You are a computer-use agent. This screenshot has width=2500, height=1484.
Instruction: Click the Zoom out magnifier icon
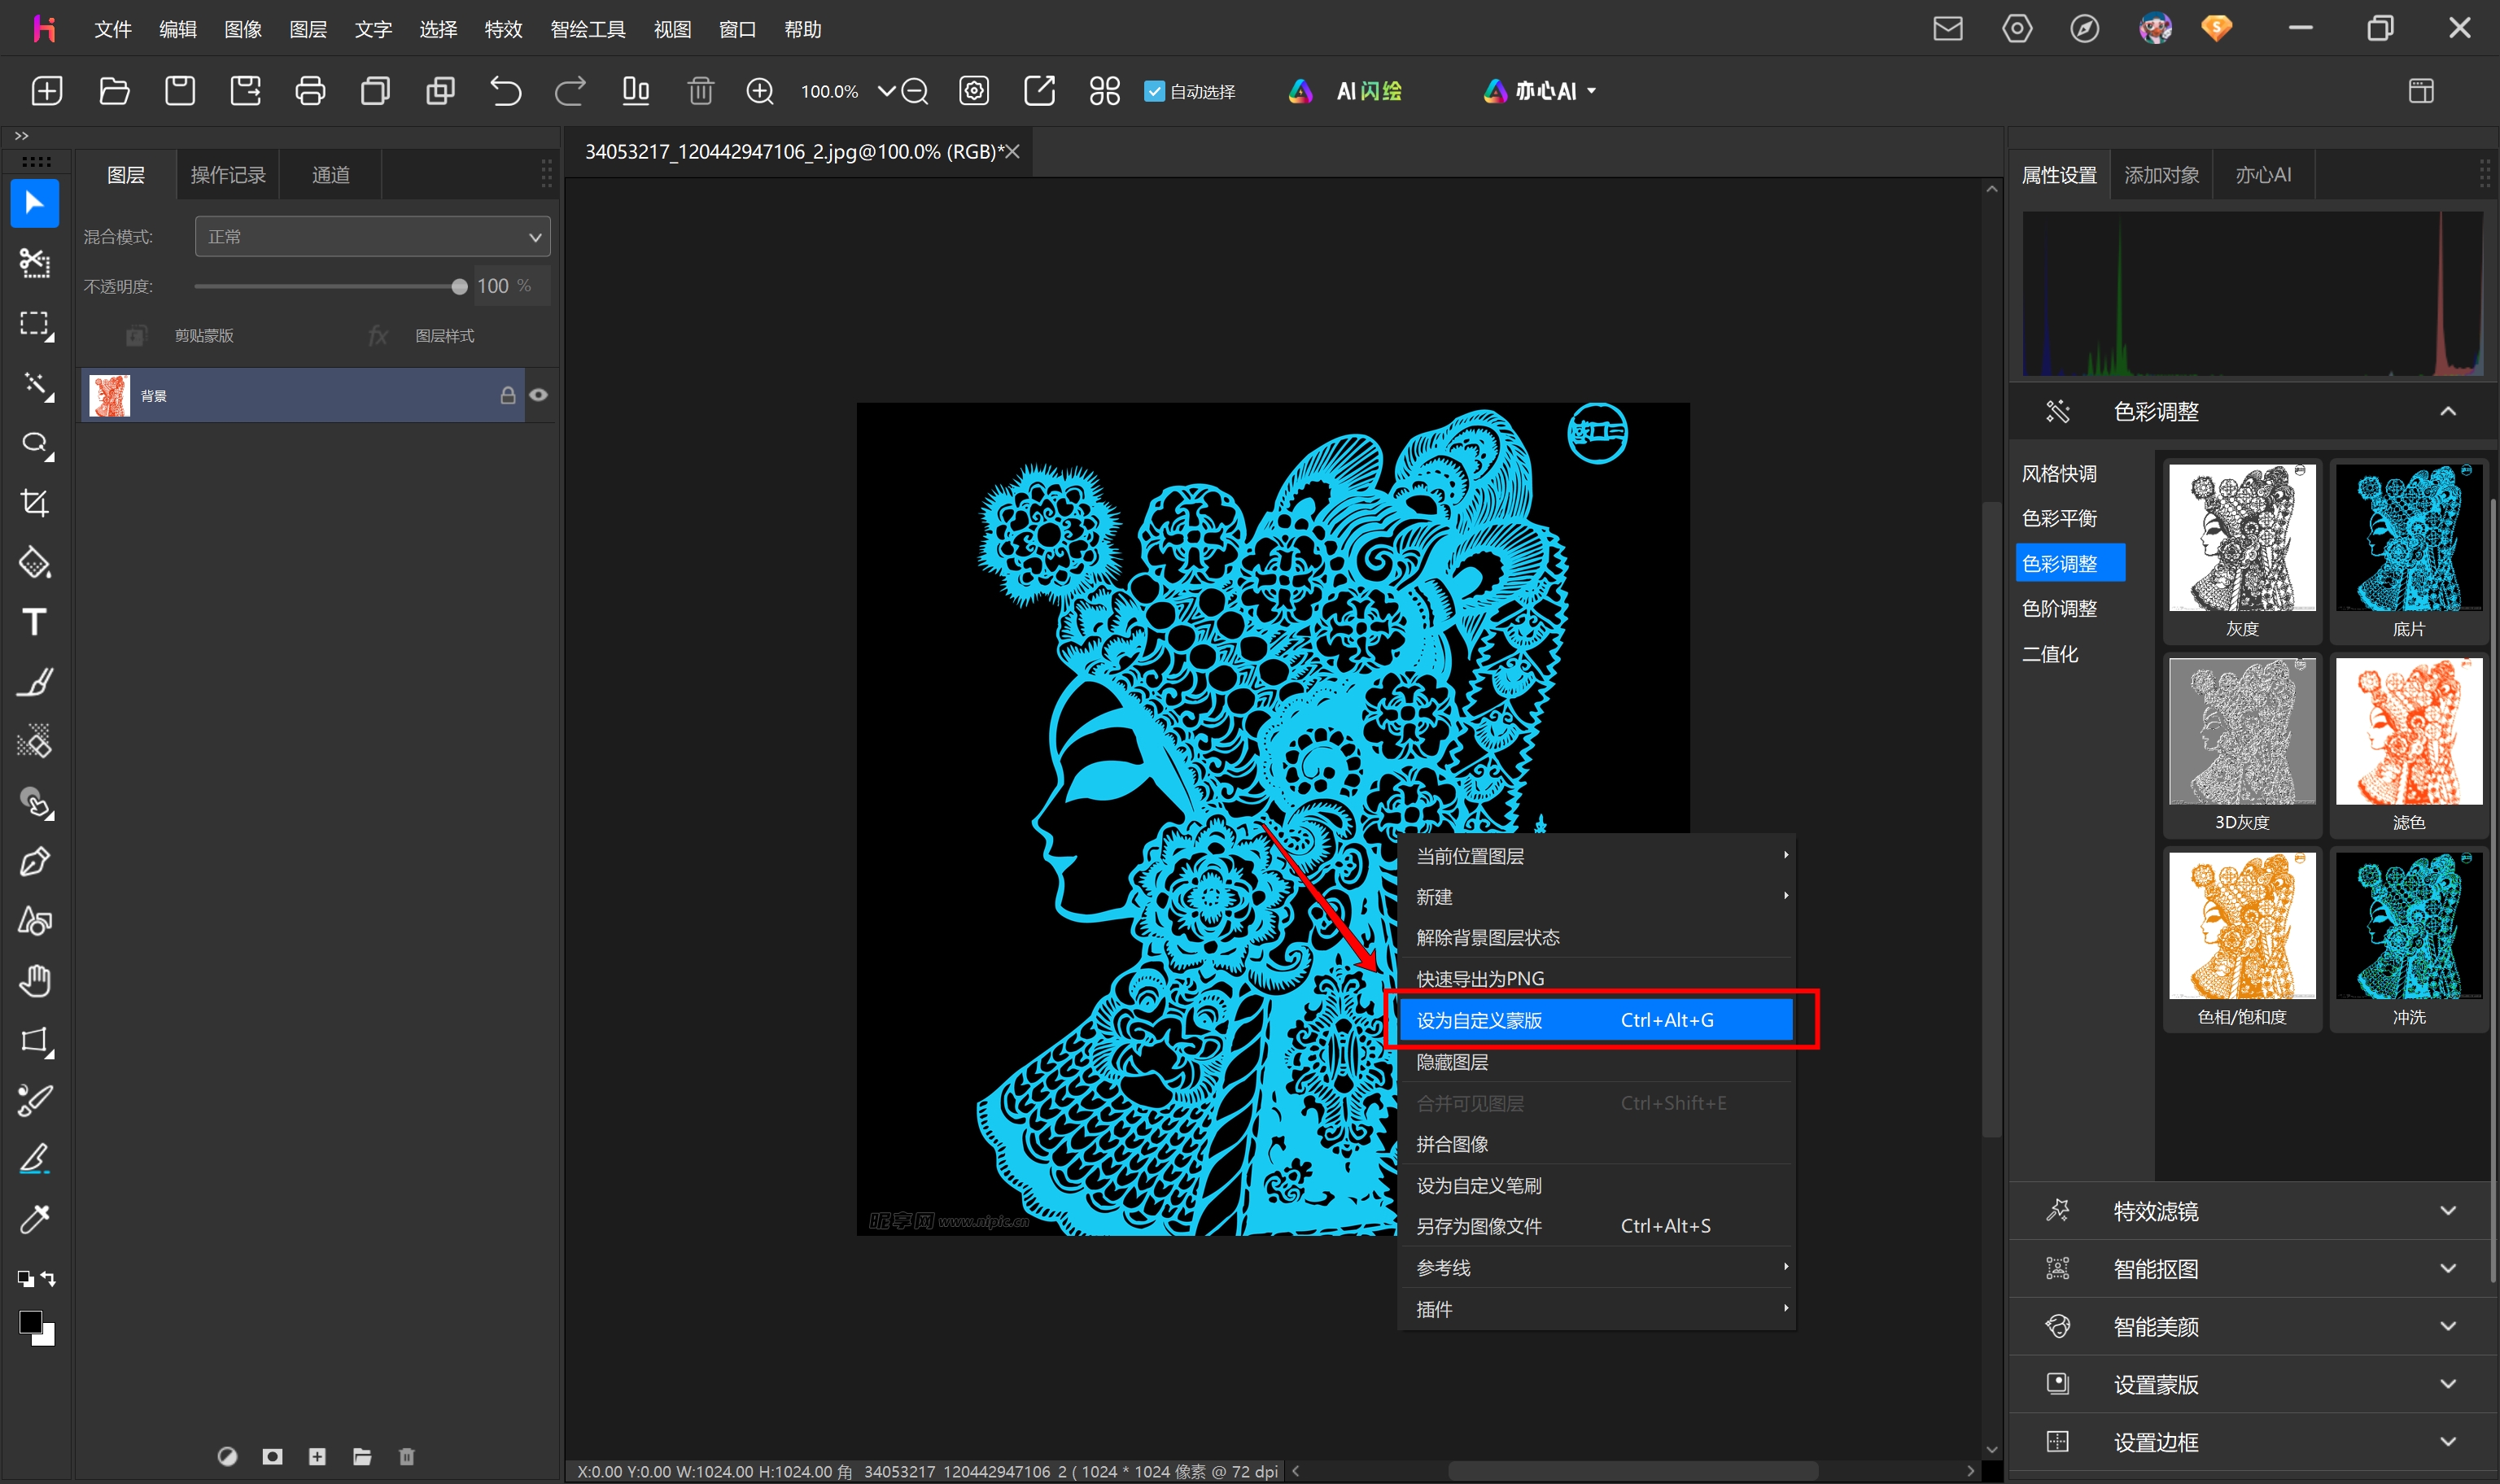point(914,91)
